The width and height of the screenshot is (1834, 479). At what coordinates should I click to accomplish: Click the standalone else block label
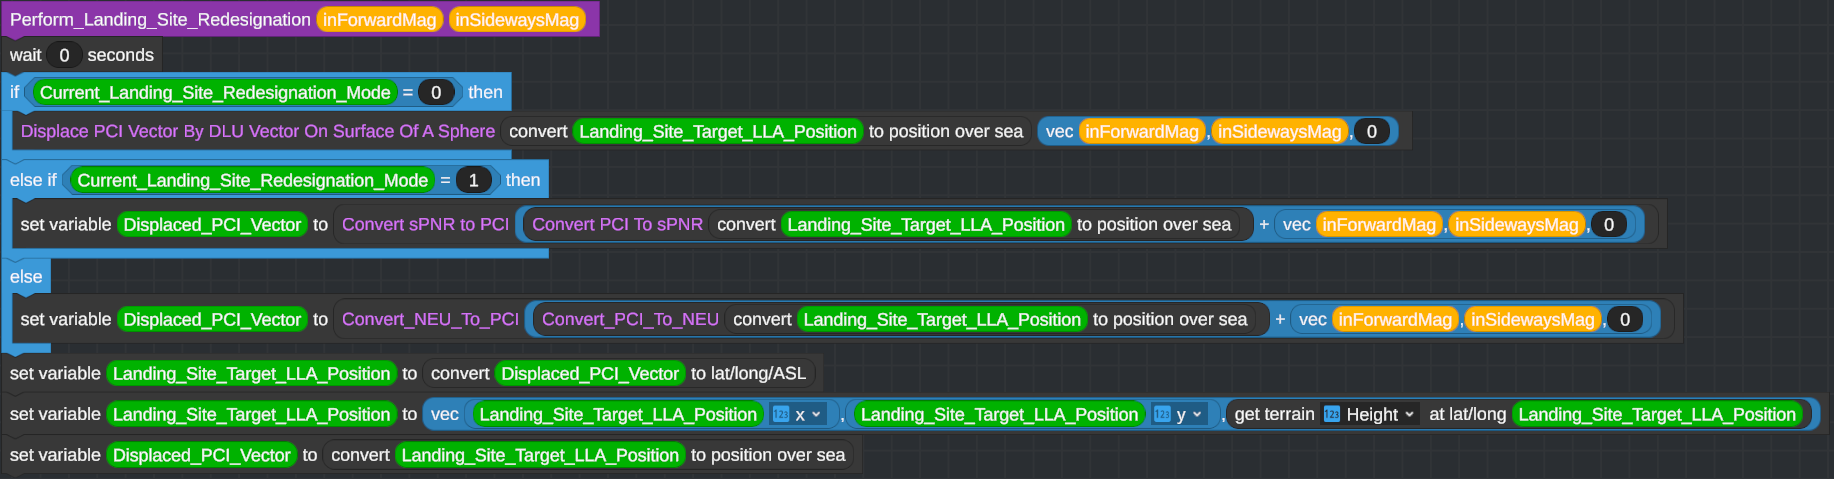point(26,277)
